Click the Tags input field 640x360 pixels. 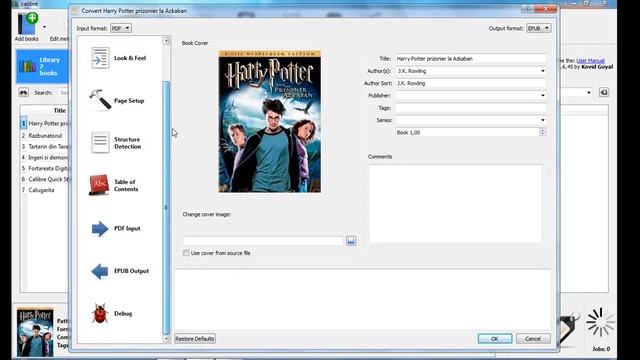tap(470, 108)
